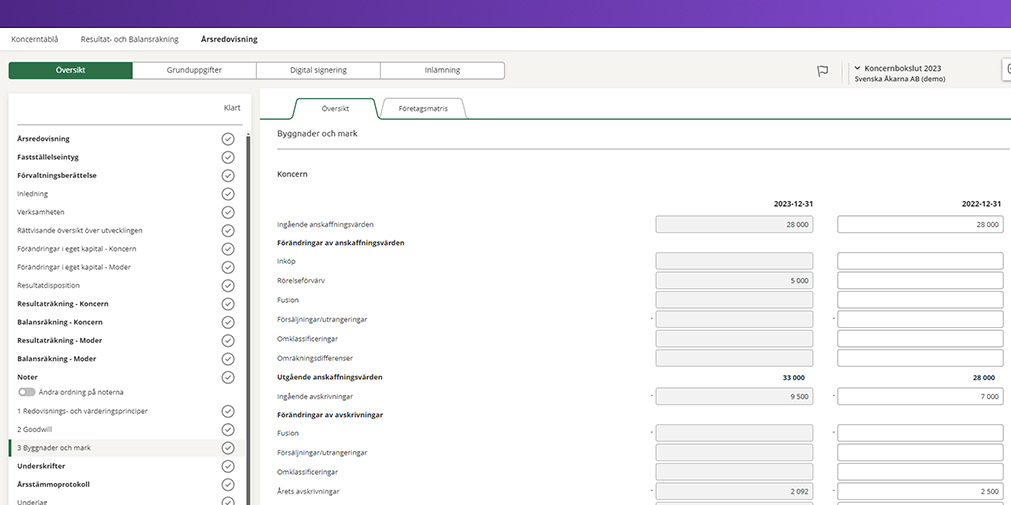Toggle Klart check for Förvaltningsberättelse
Viewport: 1011px width, 505px height.
pyautogui.click(x=228, y=175)
